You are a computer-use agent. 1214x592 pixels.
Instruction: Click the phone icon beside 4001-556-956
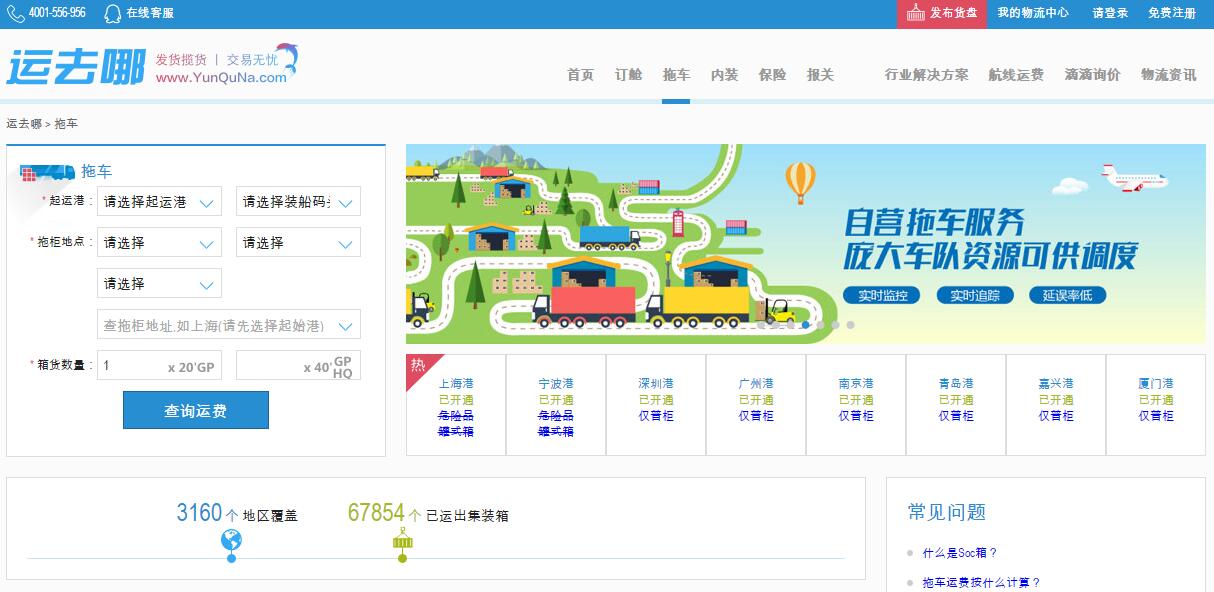tap(16, 14)
